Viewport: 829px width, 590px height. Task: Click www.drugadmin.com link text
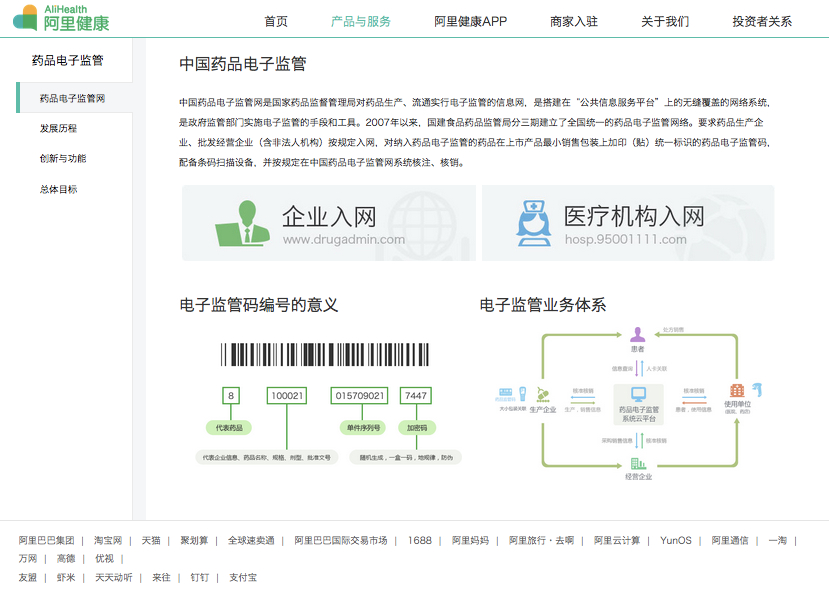click(x=344, y=239)
